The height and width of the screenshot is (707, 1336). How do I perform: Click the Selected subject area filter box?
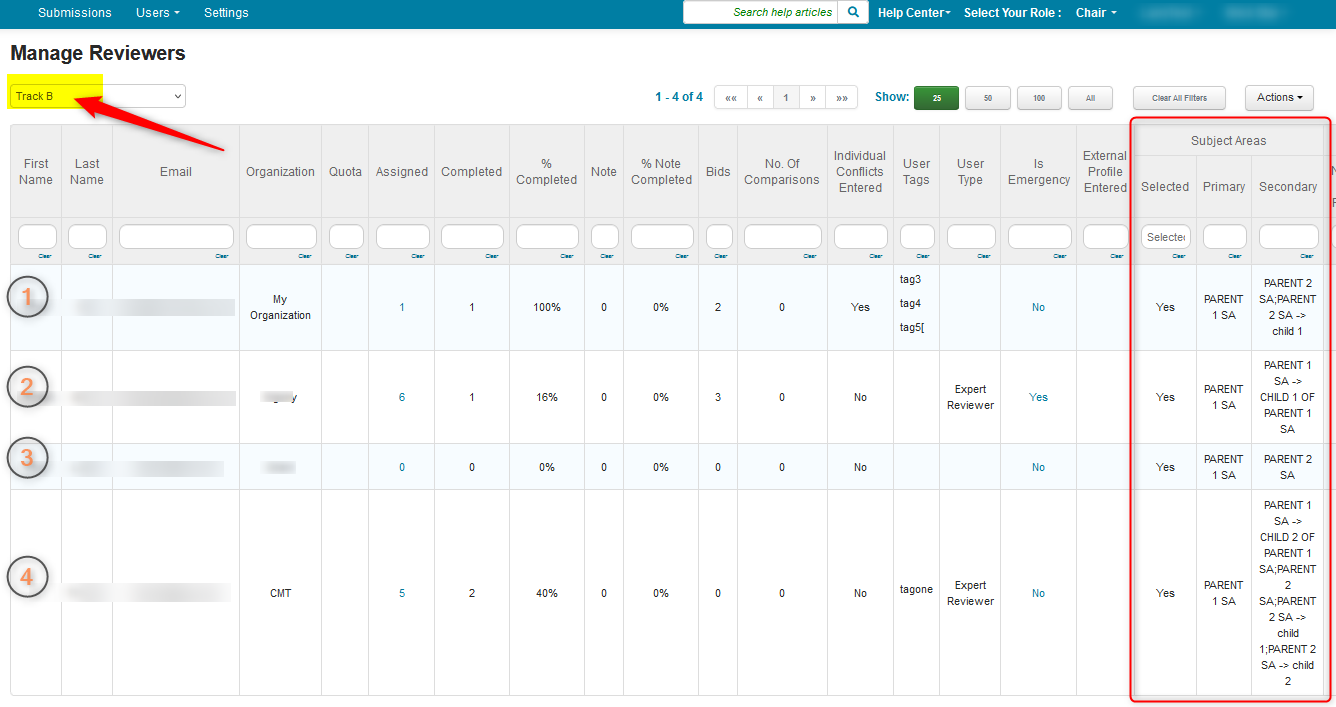click(x=1166, y=237)
